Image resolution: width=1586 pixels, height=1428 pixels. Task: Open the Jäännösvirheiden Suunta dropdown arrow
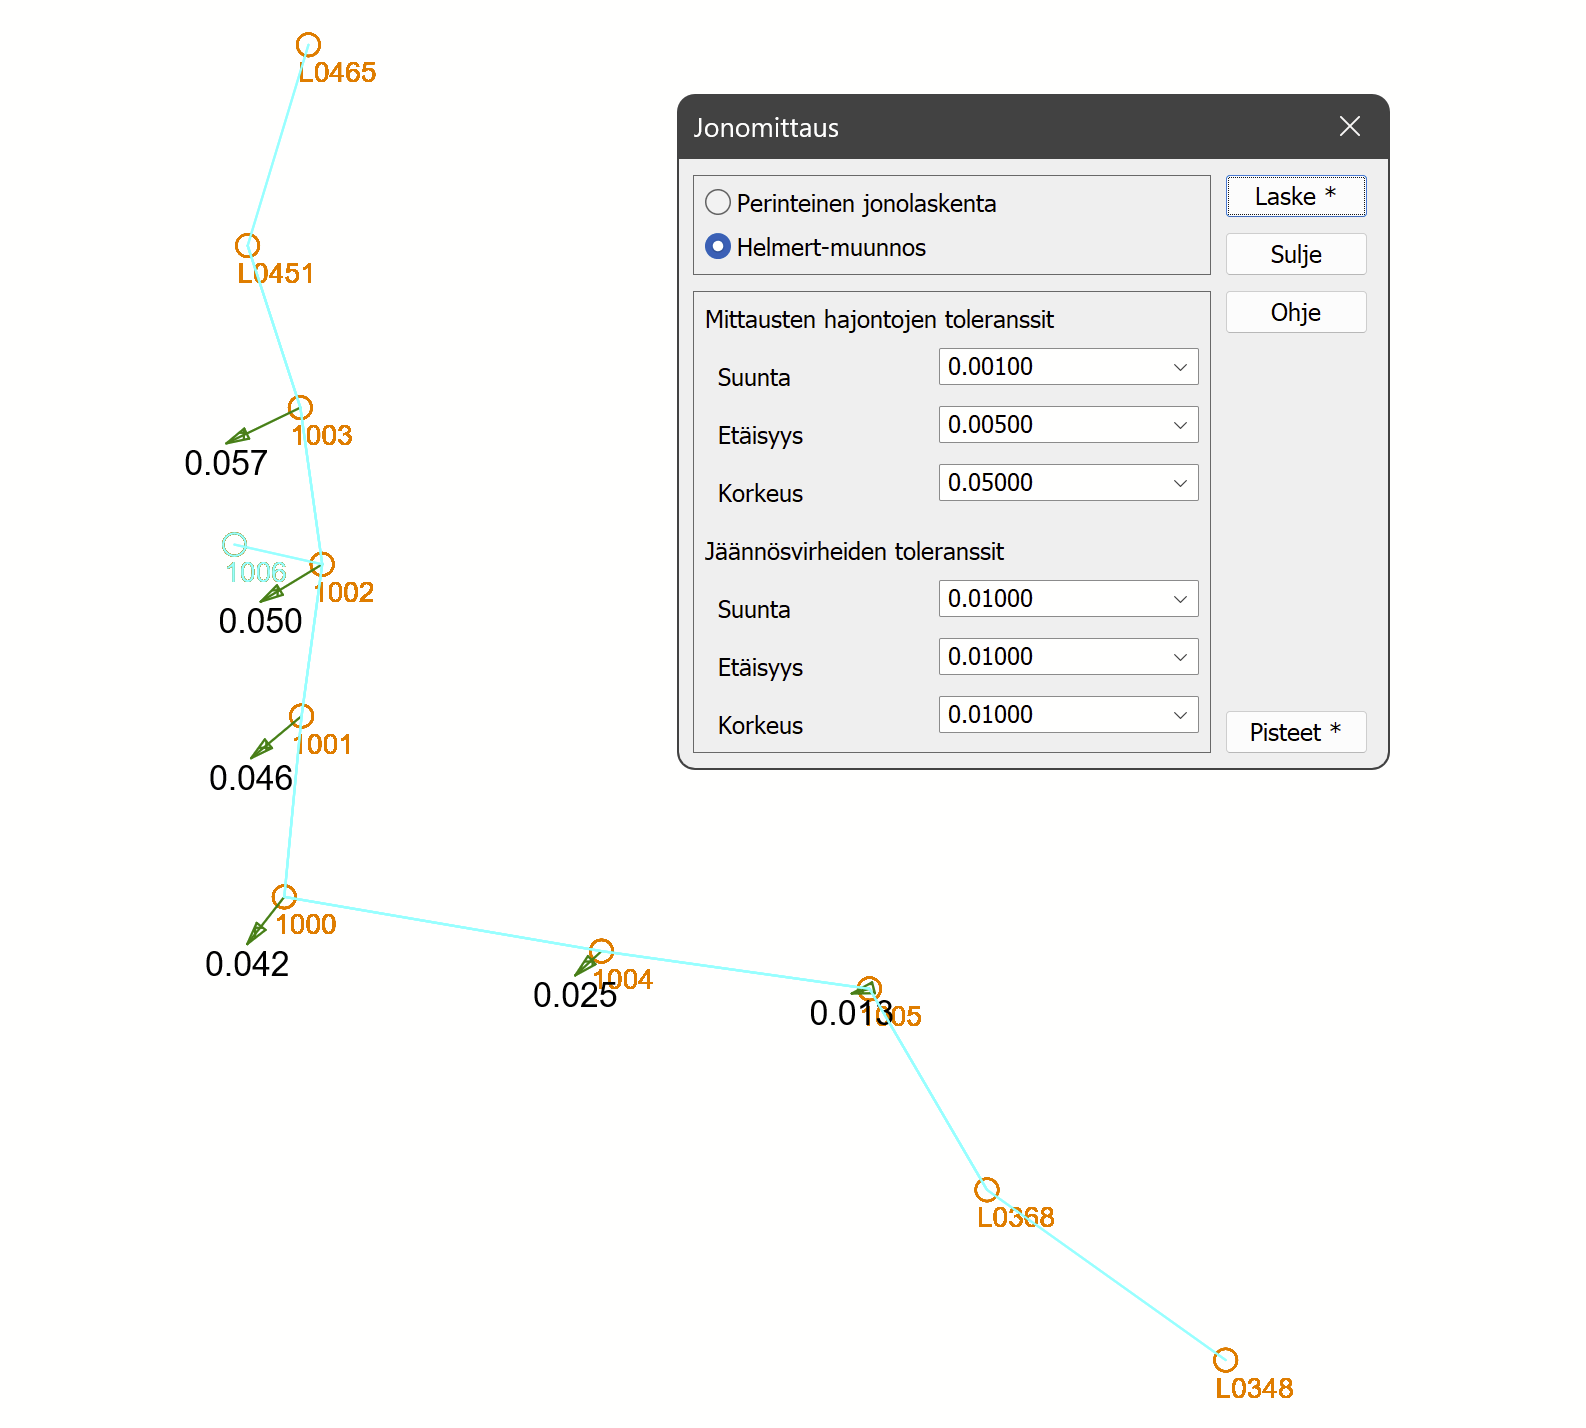click(x=1180, y=599)
